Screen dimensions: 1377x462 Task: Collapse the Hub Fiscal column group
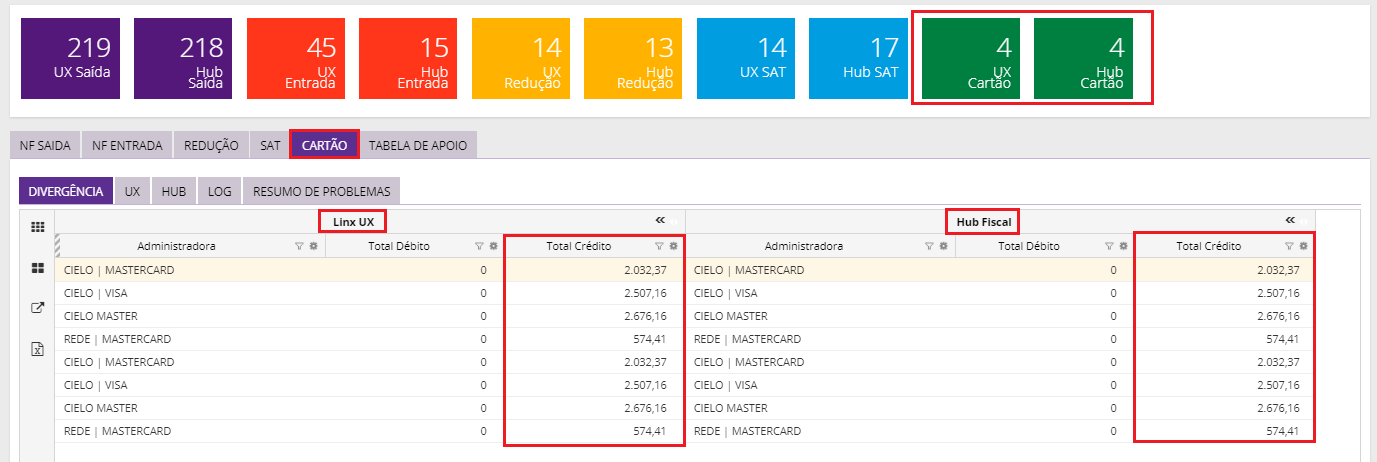[x=1290, y=220]
